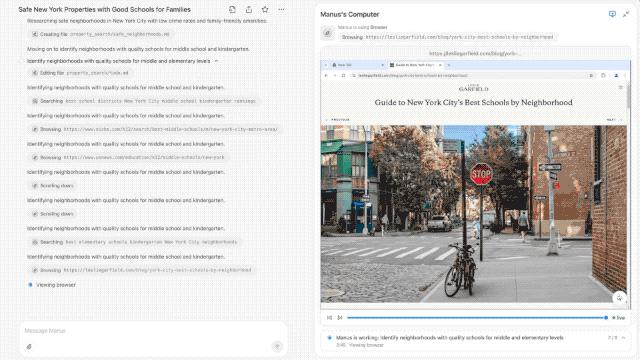Screen dimensions: 640x360
Task: Click the share icon beside task title
Action: coord(249,9)
